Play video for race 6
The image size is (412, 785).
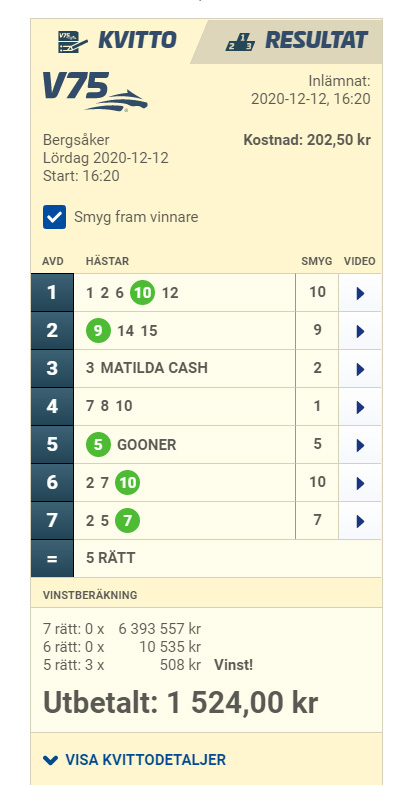[x=360, y=483]
